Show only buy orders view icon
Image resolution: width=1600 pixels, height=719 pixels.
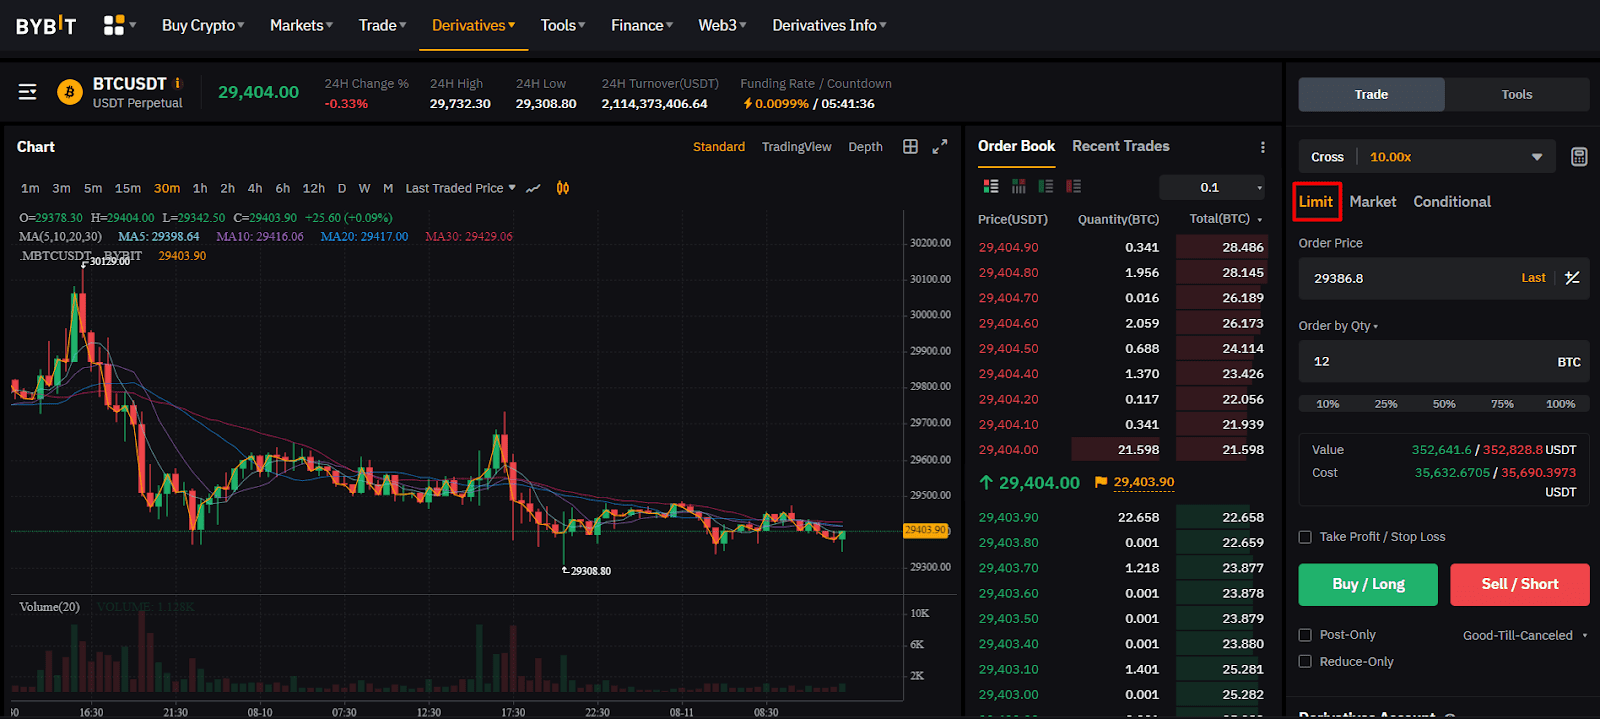point(1046,186)
